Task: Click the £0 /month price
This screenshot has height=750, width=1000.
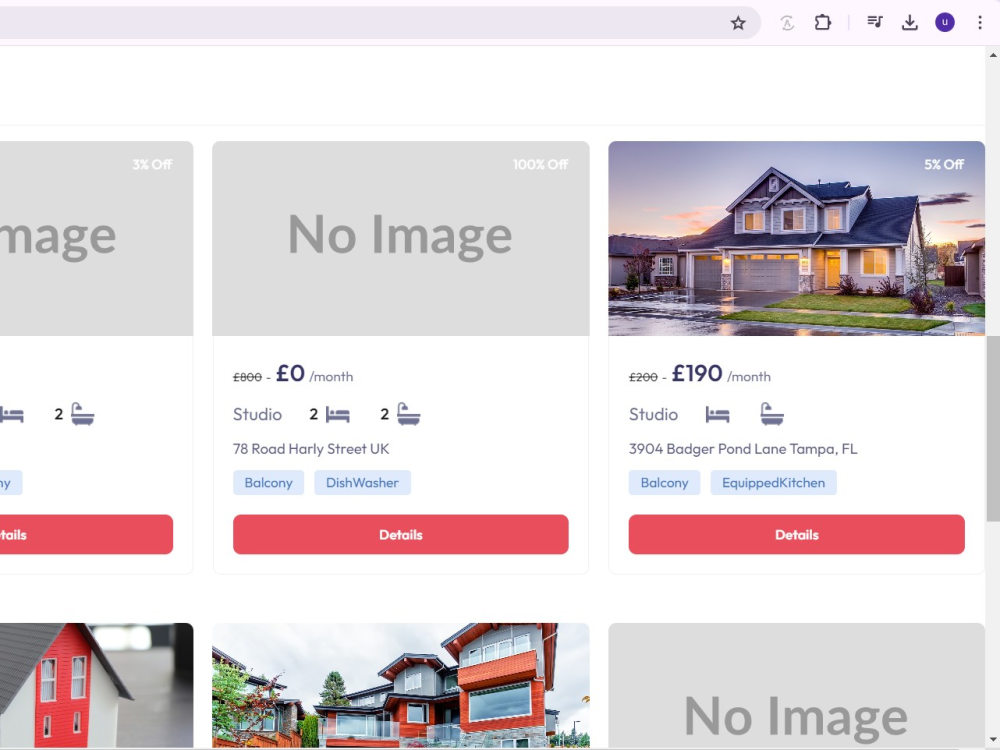Action: (314, 374)
